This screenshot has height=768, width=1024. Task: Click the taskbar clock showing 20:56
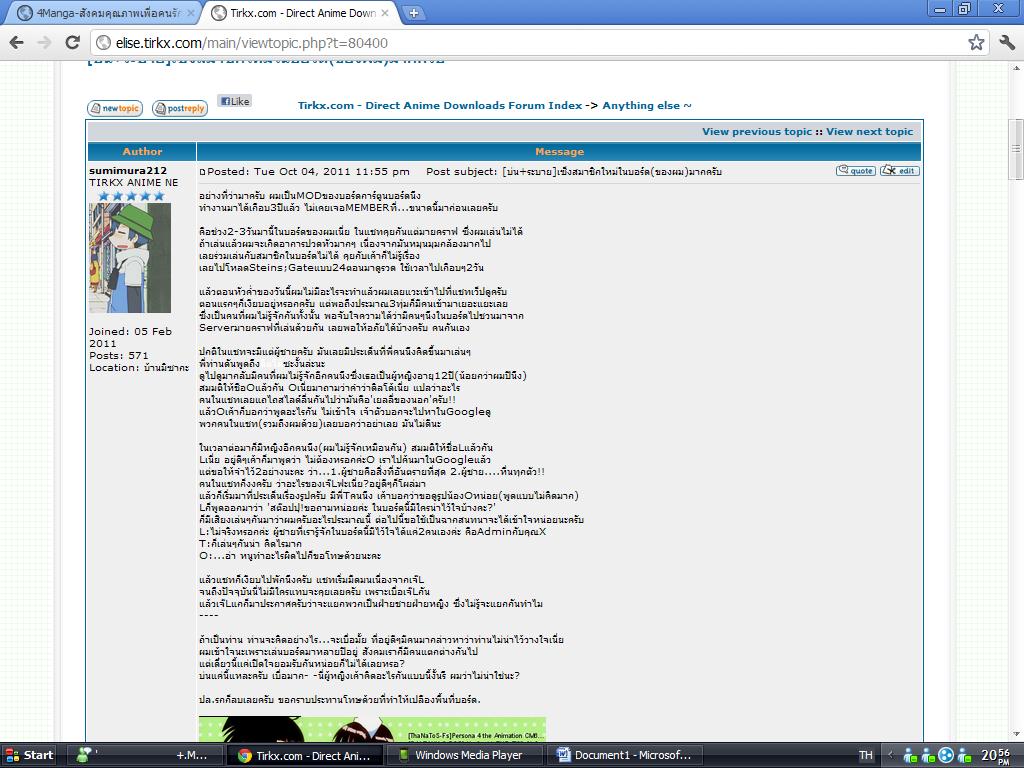[x=997, y=756]
